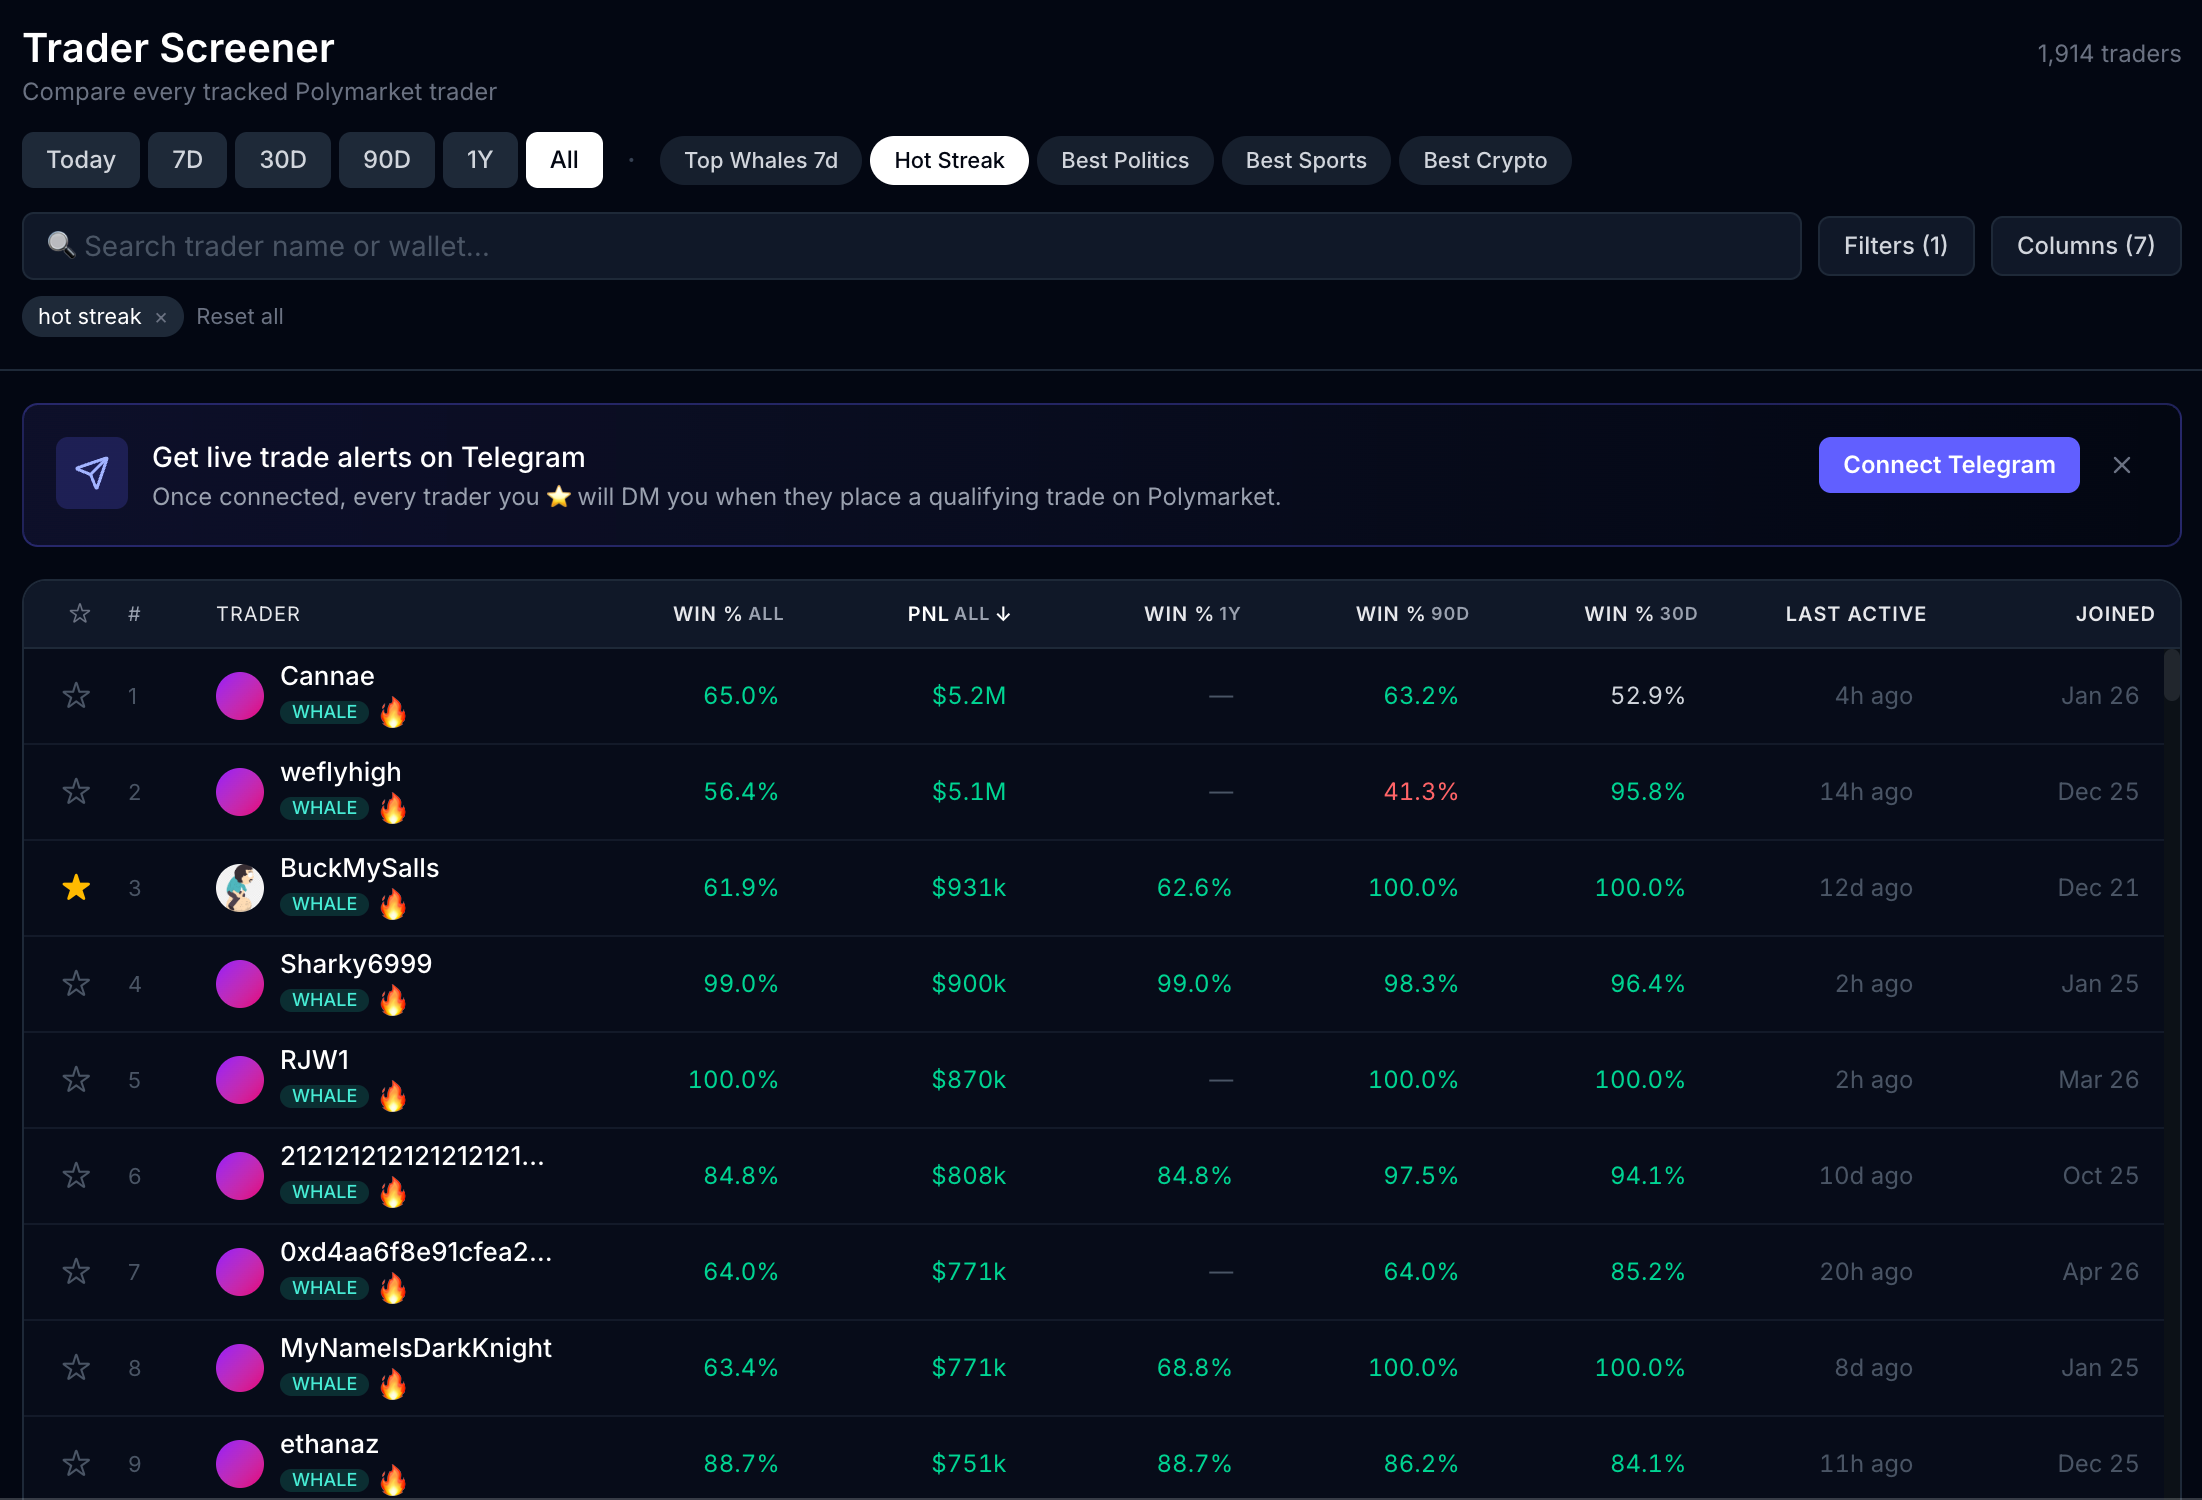Screen dimensions: 2202x1500
Task: Star the weflyhigh trader row
Action: coord(76,791)
